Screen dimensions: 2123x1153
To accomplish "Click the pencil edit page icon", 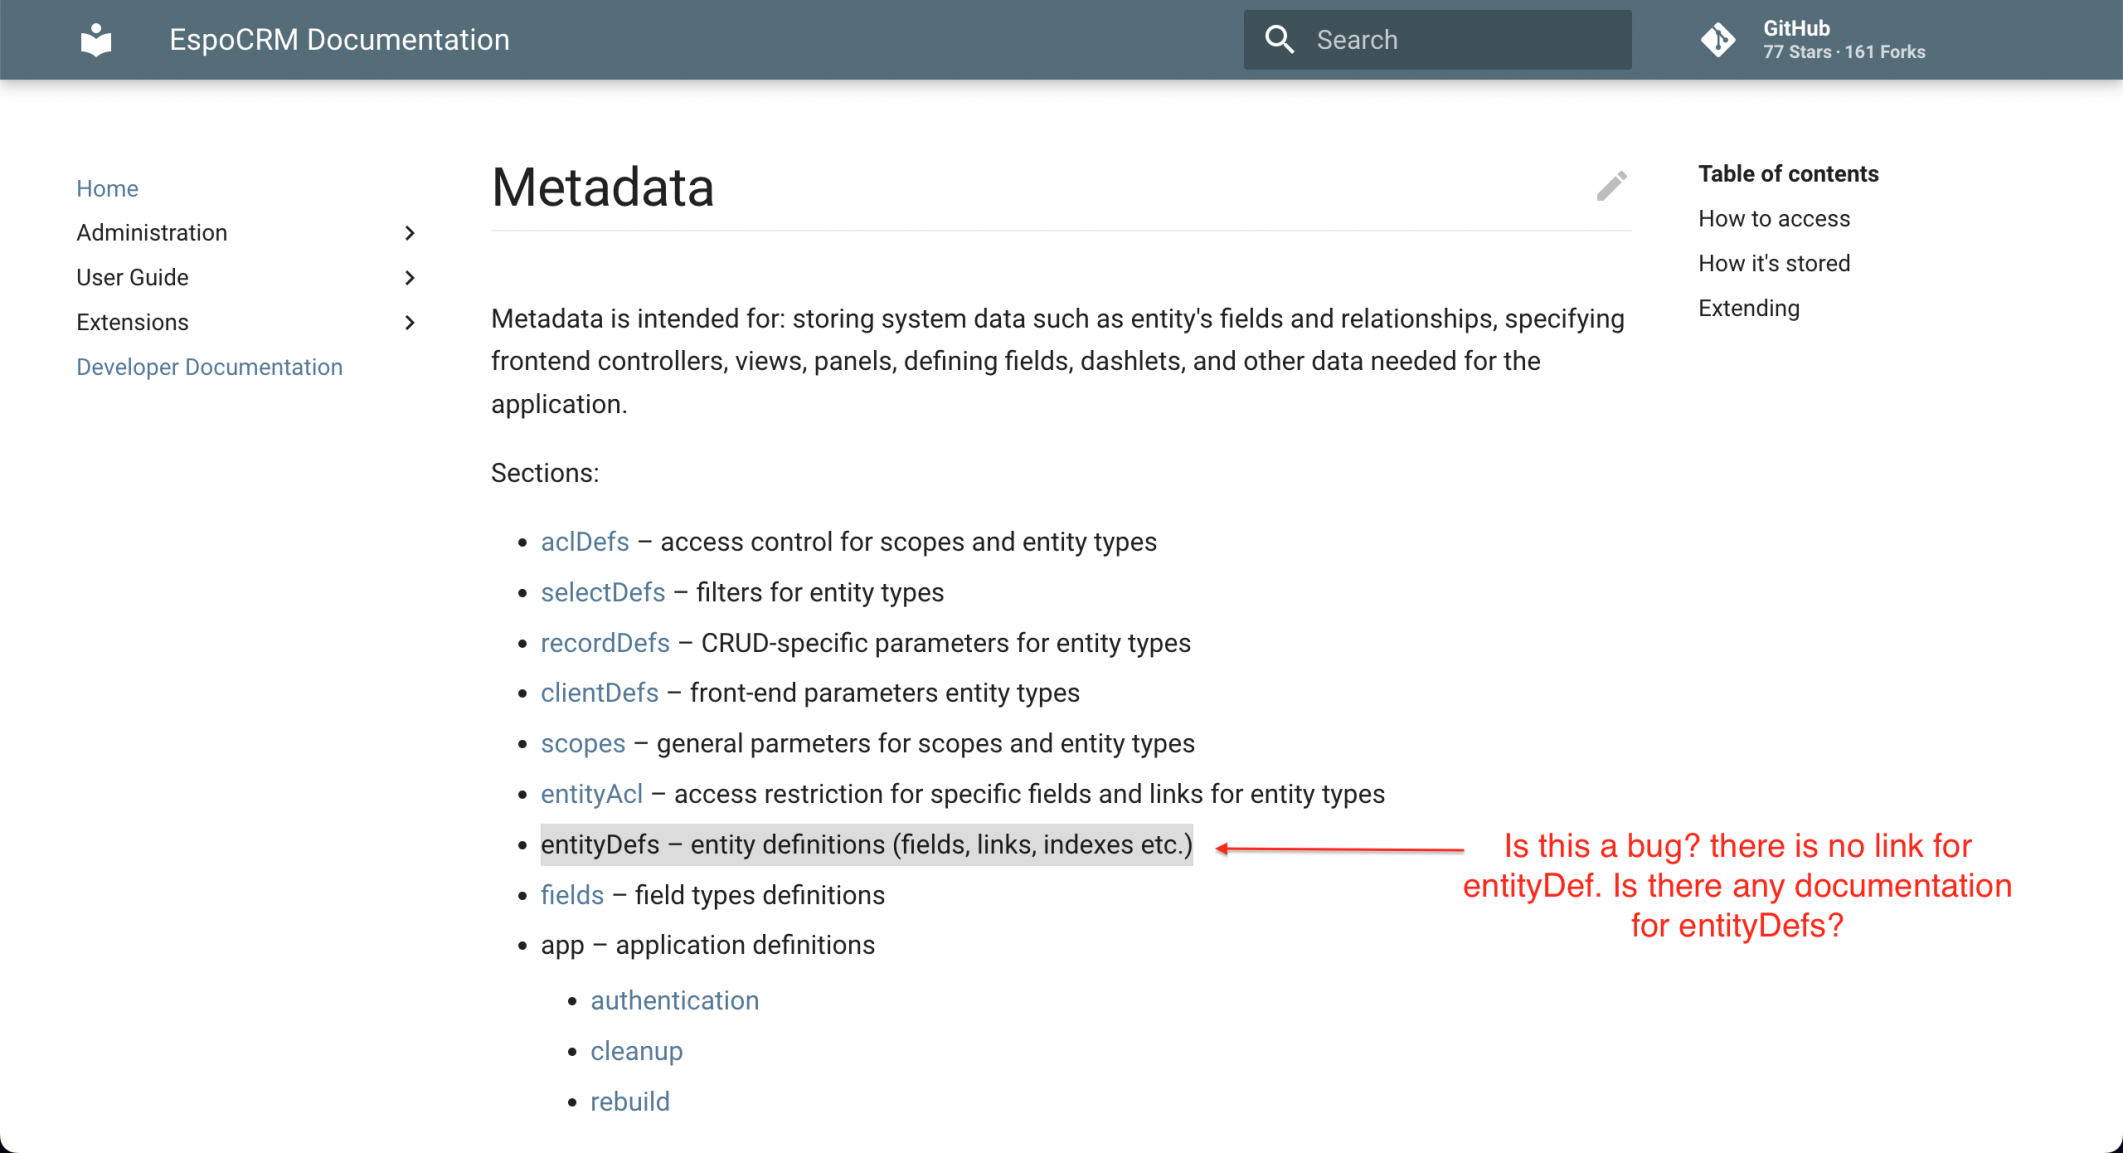I will click(1611, 186).
